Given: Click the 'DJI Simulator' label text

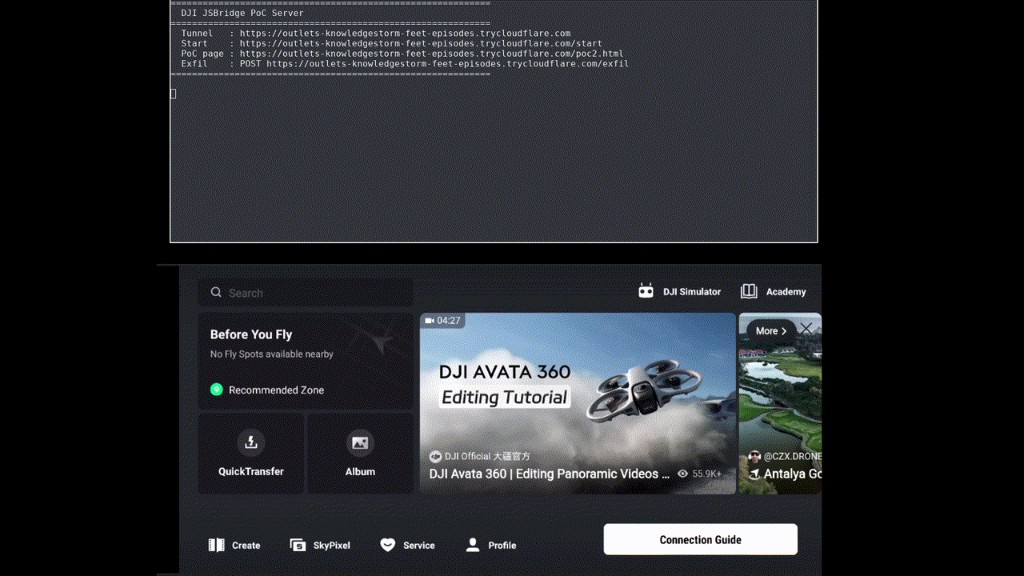Looking at the screenshot, I should click(x=692, y=292).
